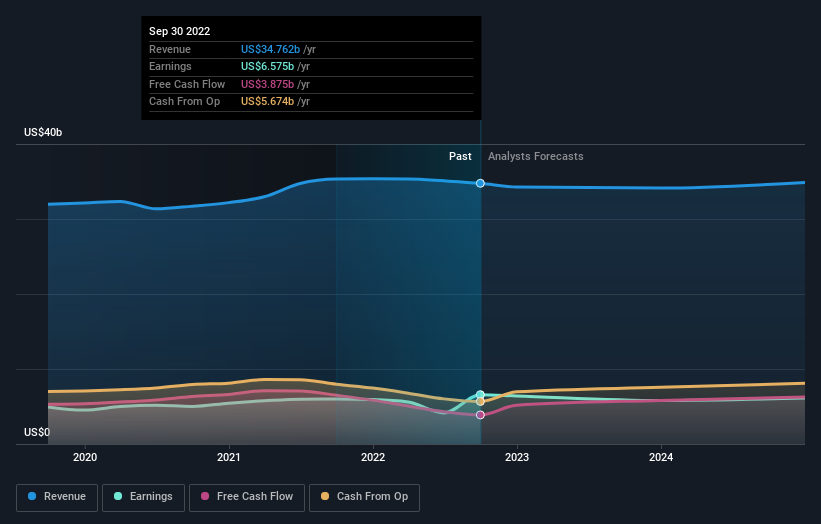This screenshot has width=821, height=524.
Task: Click the Free Cash Flow row label in tooltip
Action: tap(187, 84)
